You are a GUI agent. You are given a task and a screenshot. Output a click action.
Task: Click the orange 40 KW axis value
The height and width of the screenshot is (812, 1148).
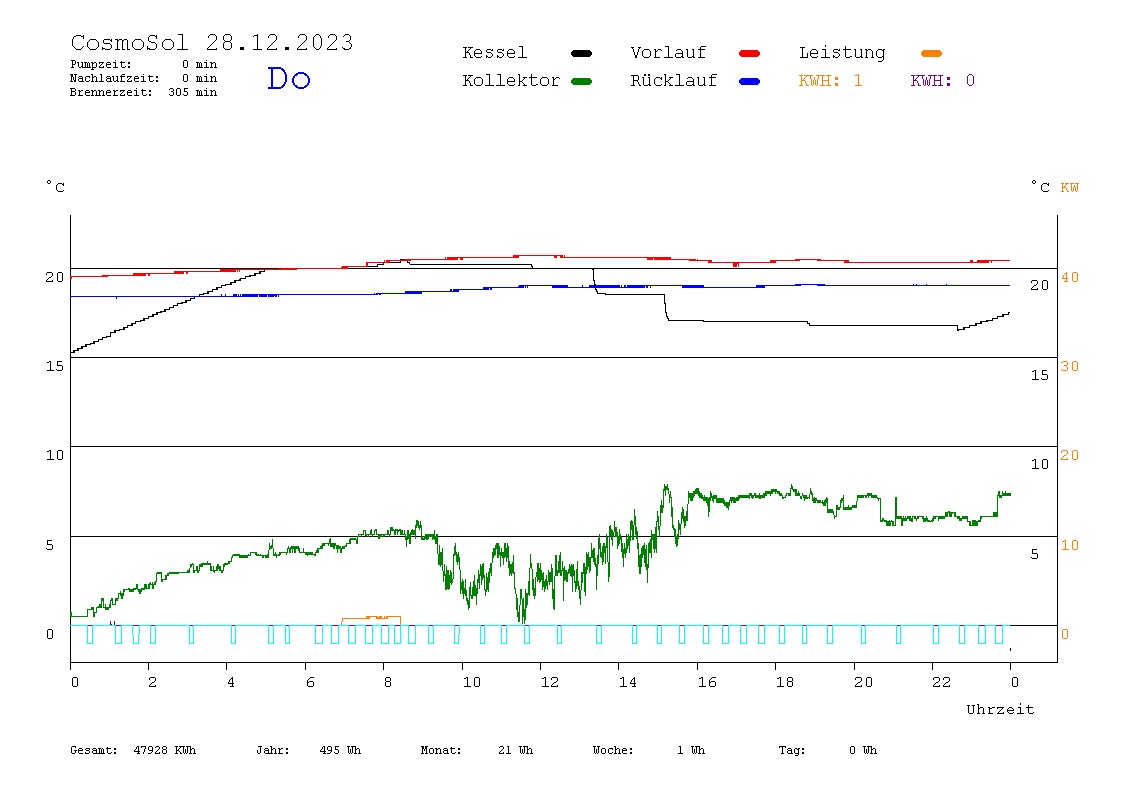(x=1070, y=278)
